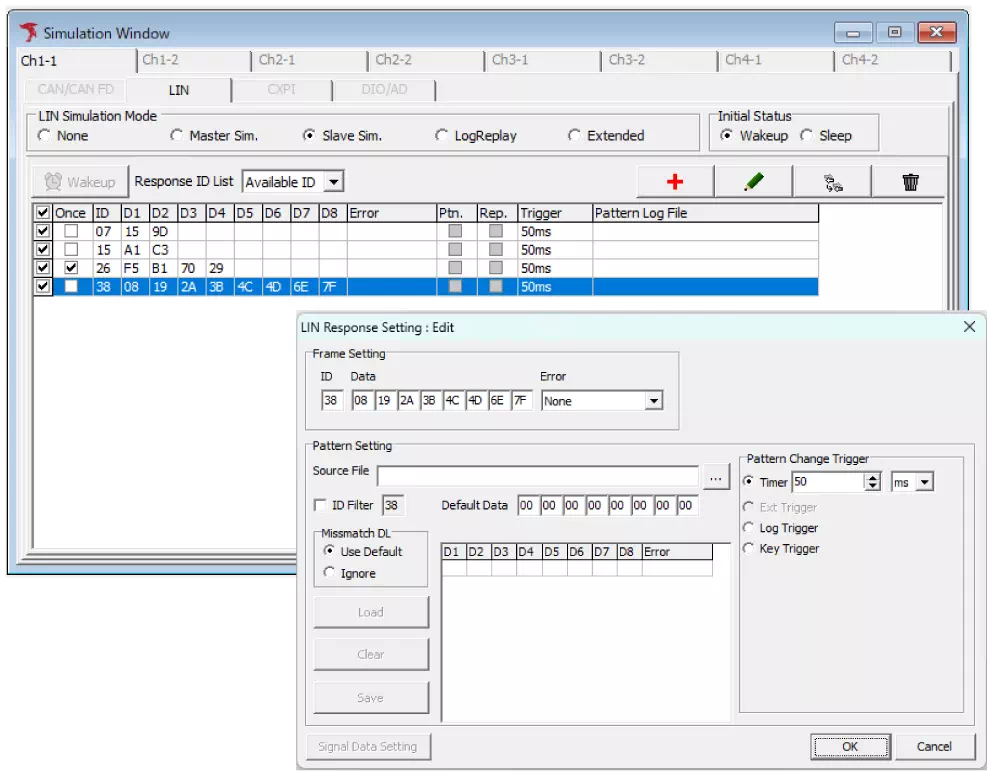
Task: Click the green pencil edit icon
Action: click(x=753, y=182)
